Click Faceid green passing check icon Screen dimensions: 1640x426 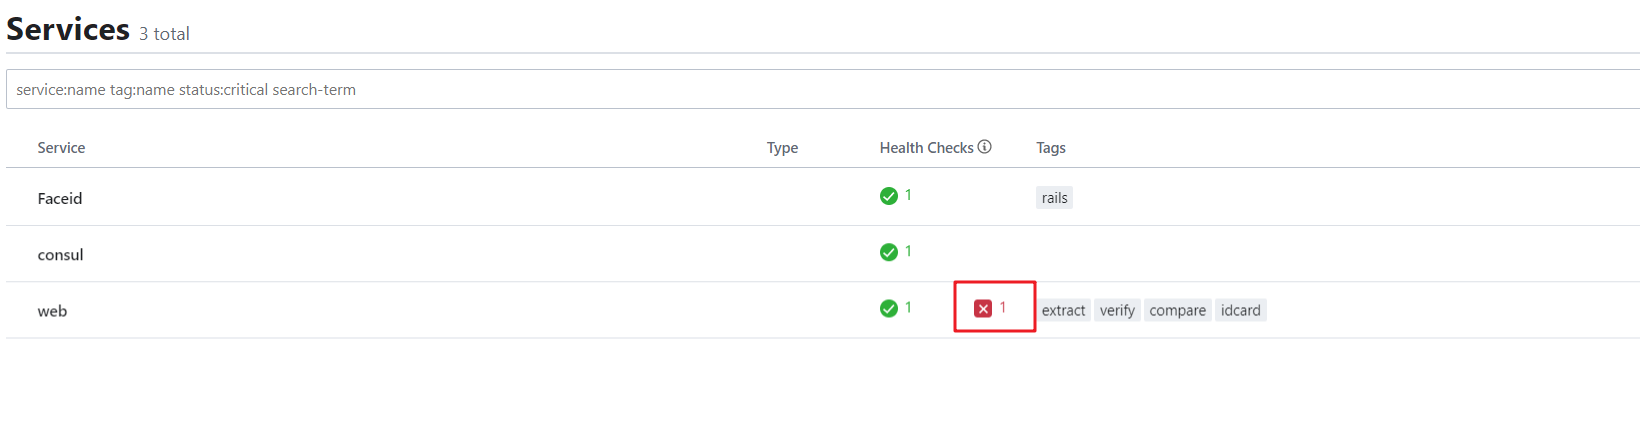tap(888, 196)
